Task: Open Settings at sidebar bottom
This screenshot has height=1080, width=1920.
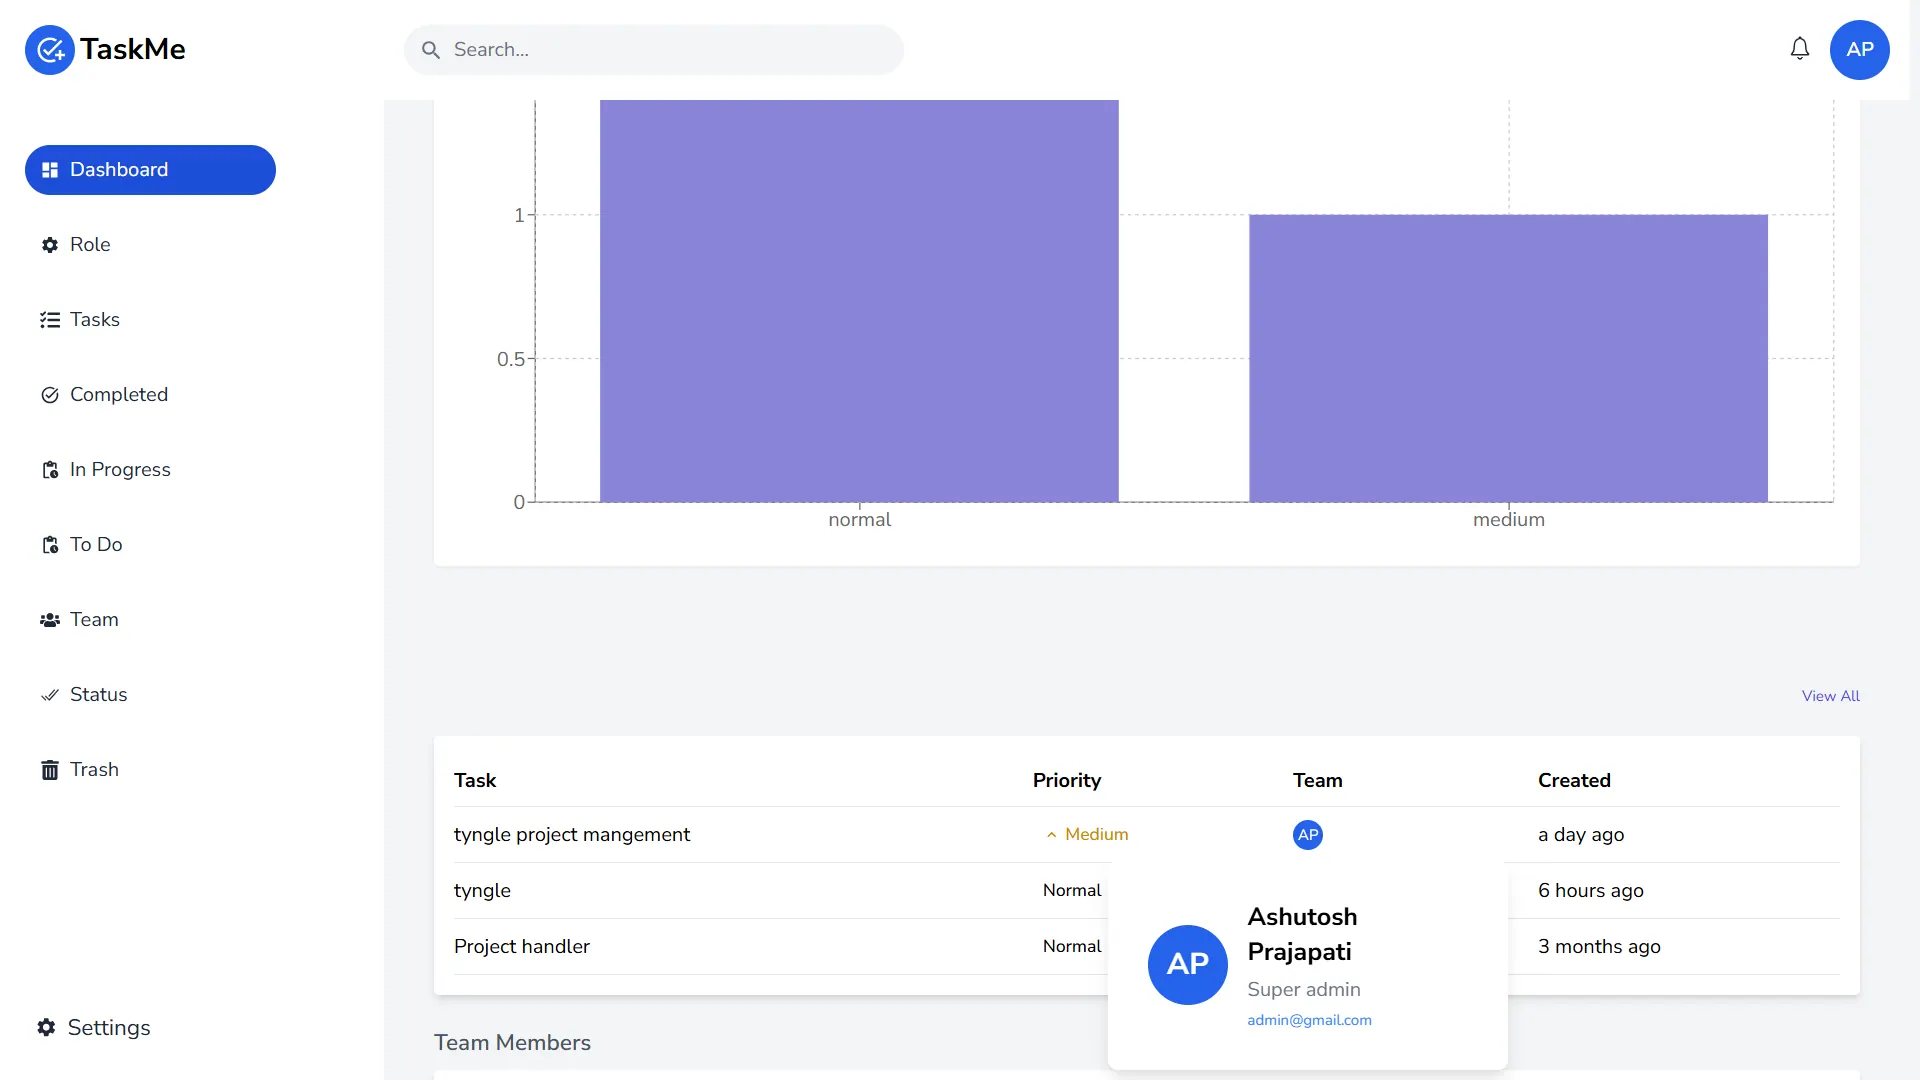Action: [x=94, y=1028]
